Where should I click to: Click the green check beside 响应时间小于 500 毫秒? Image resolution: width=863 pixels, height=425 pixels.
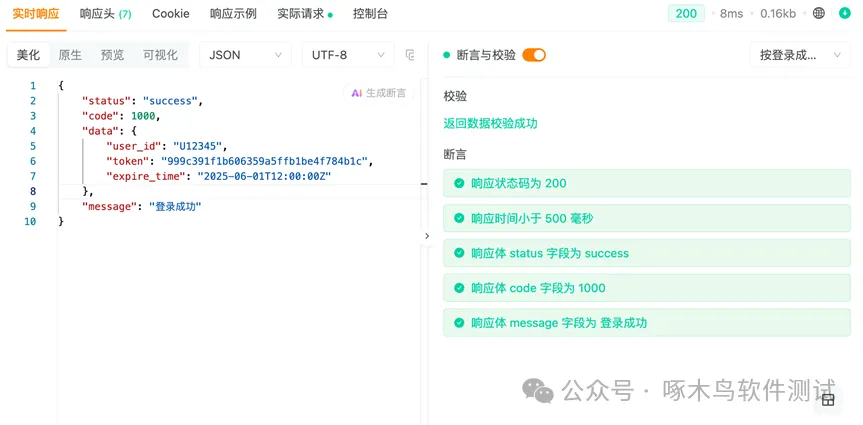pyautogui.click(x=459, y=219)
